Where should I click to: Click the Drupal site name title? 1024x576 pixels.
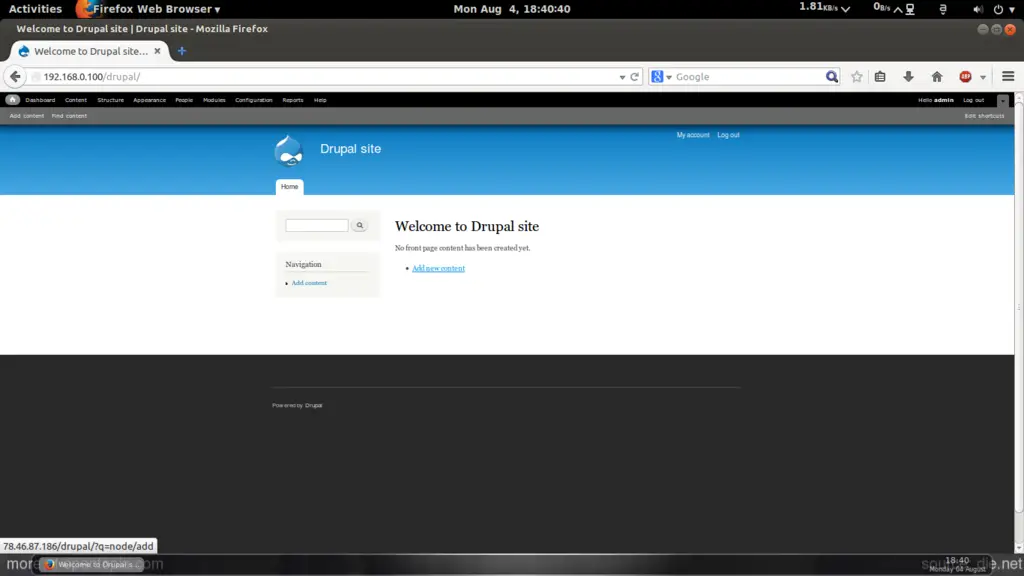[x=350, y=149]
